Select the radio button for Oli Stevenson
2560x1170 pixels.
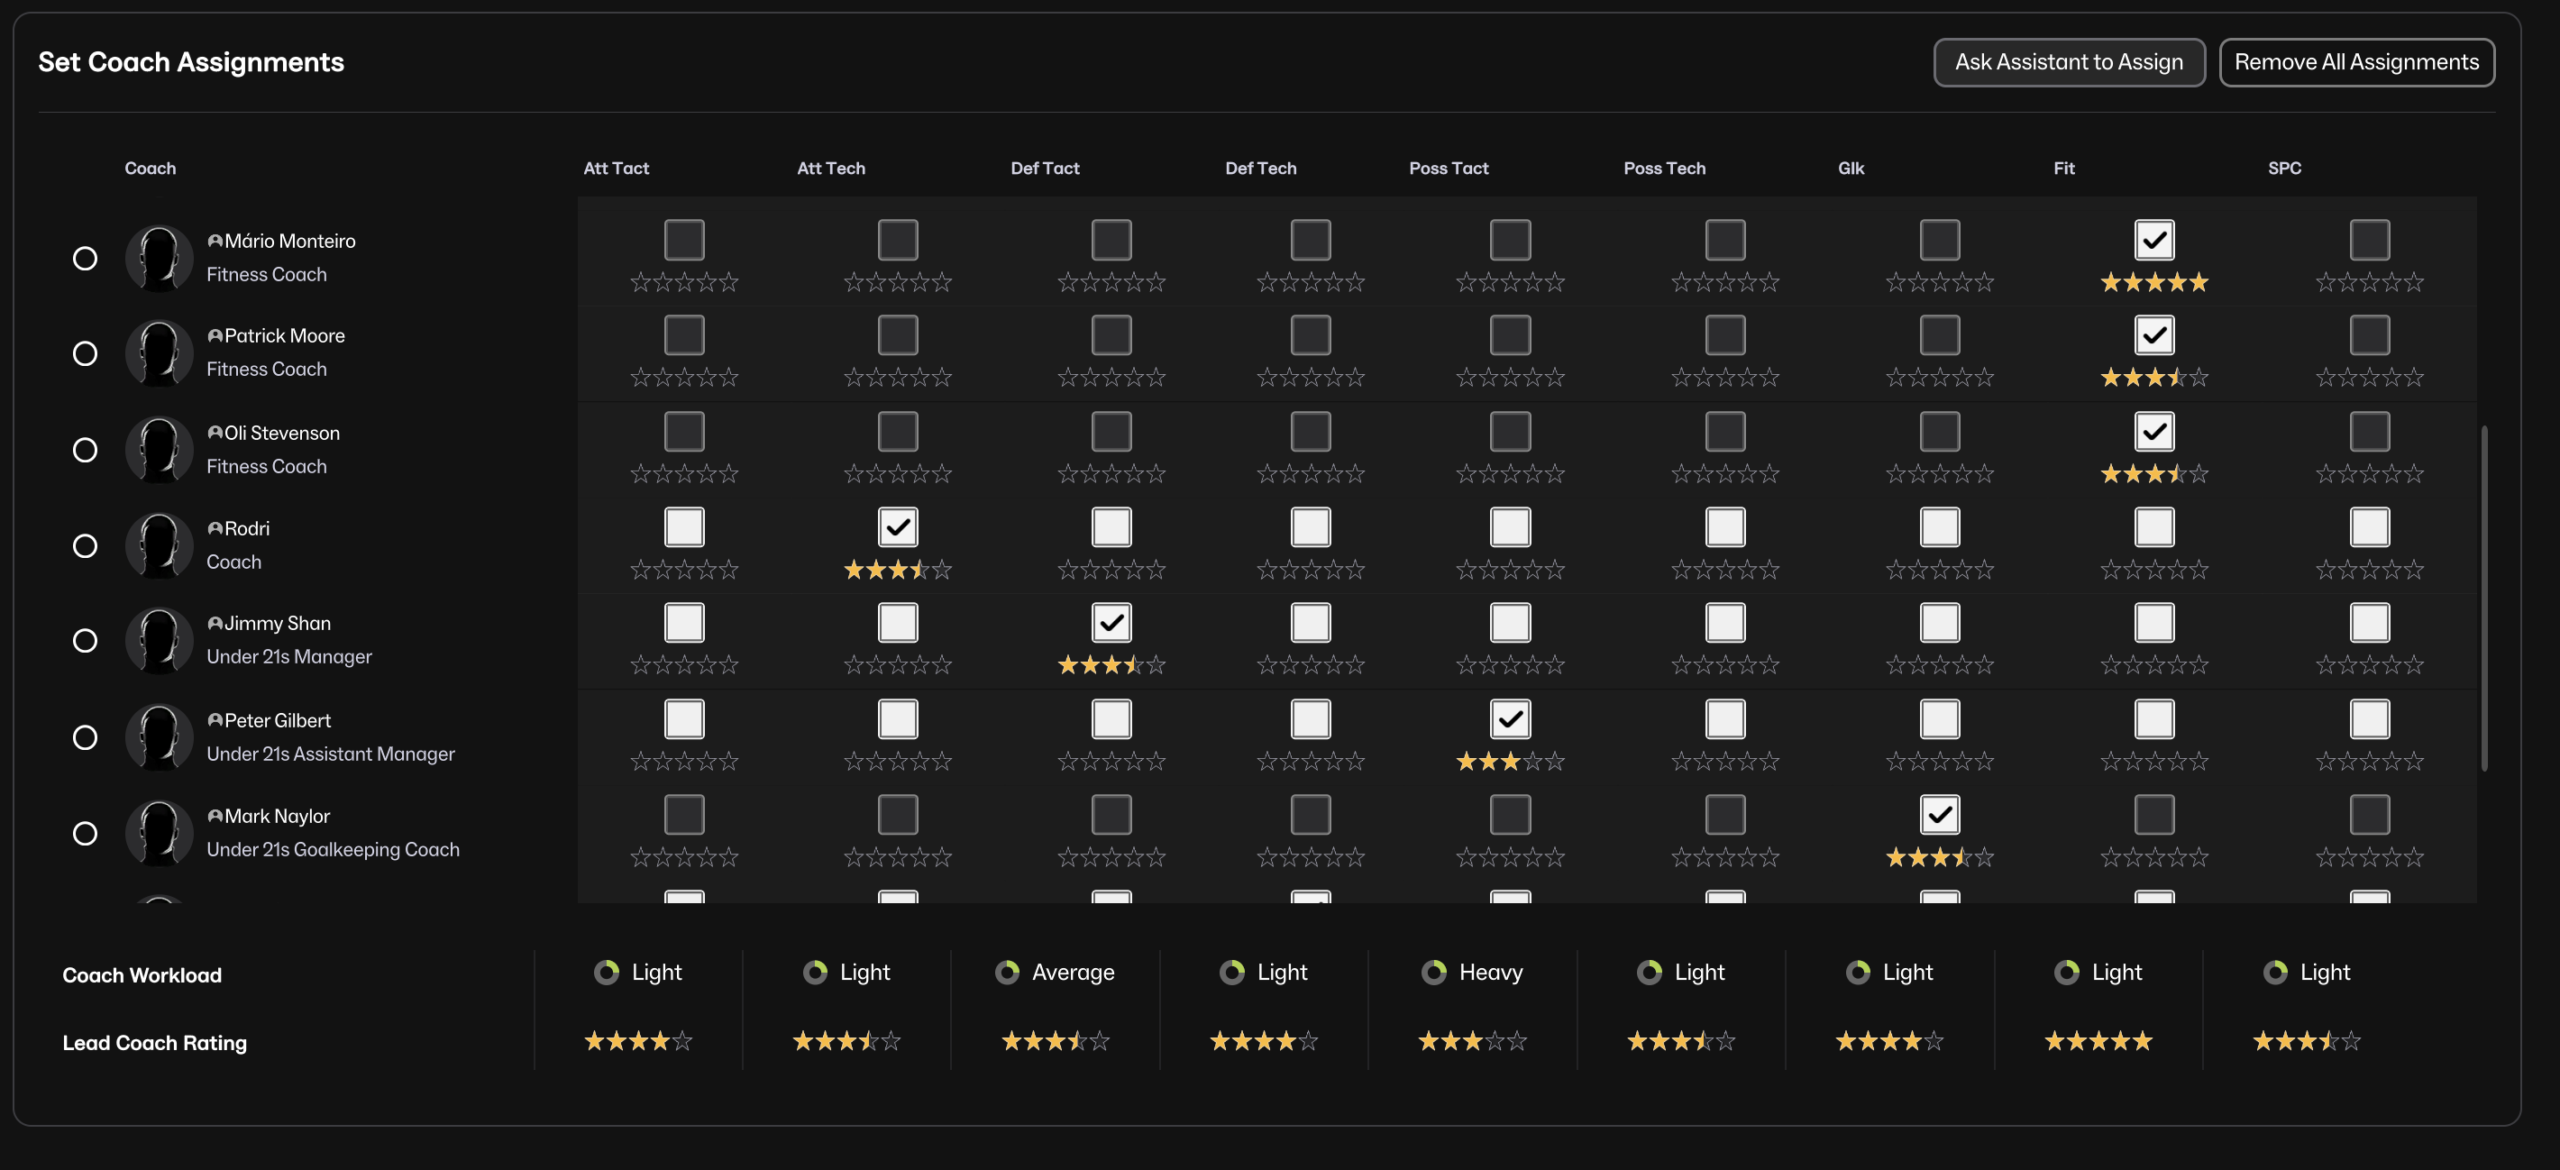click(85, 450)
